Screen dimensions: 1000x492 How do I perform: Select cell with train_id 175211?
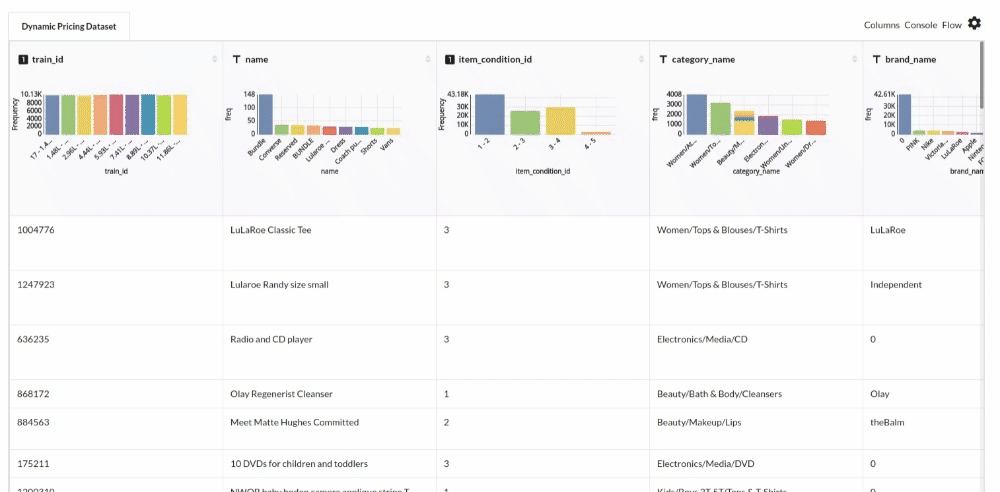[x=116, y=464]
